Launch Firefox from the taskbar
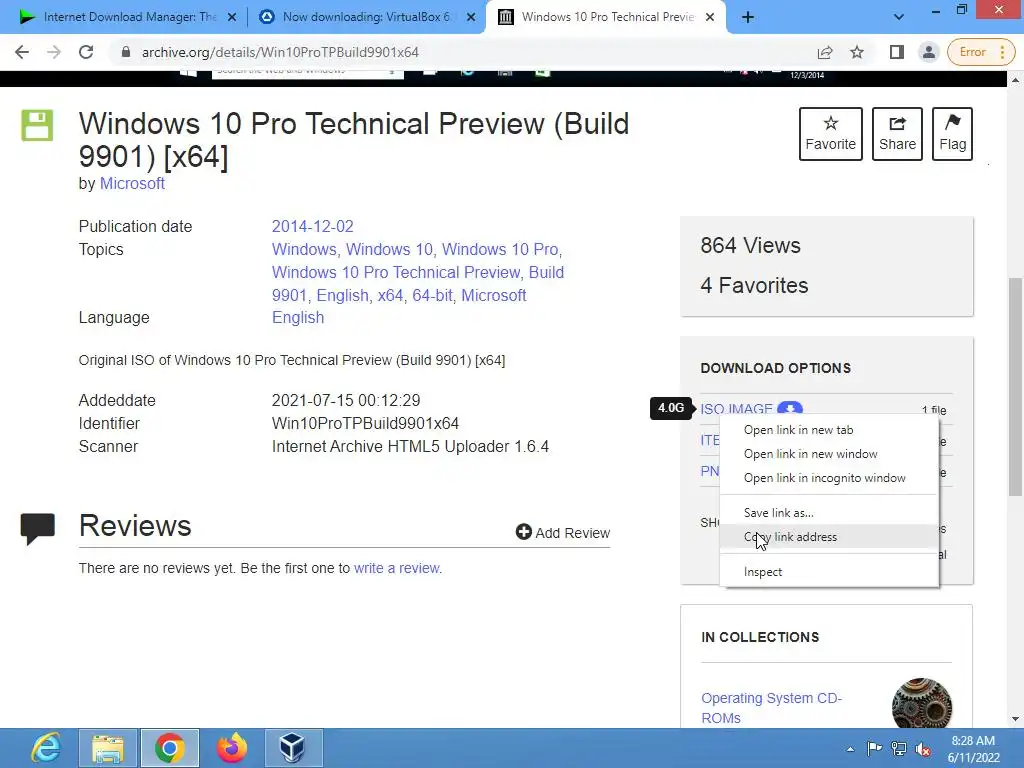The width and height of the screenshot is (1024, 768). pyautogui.click(x=232, y=748)
